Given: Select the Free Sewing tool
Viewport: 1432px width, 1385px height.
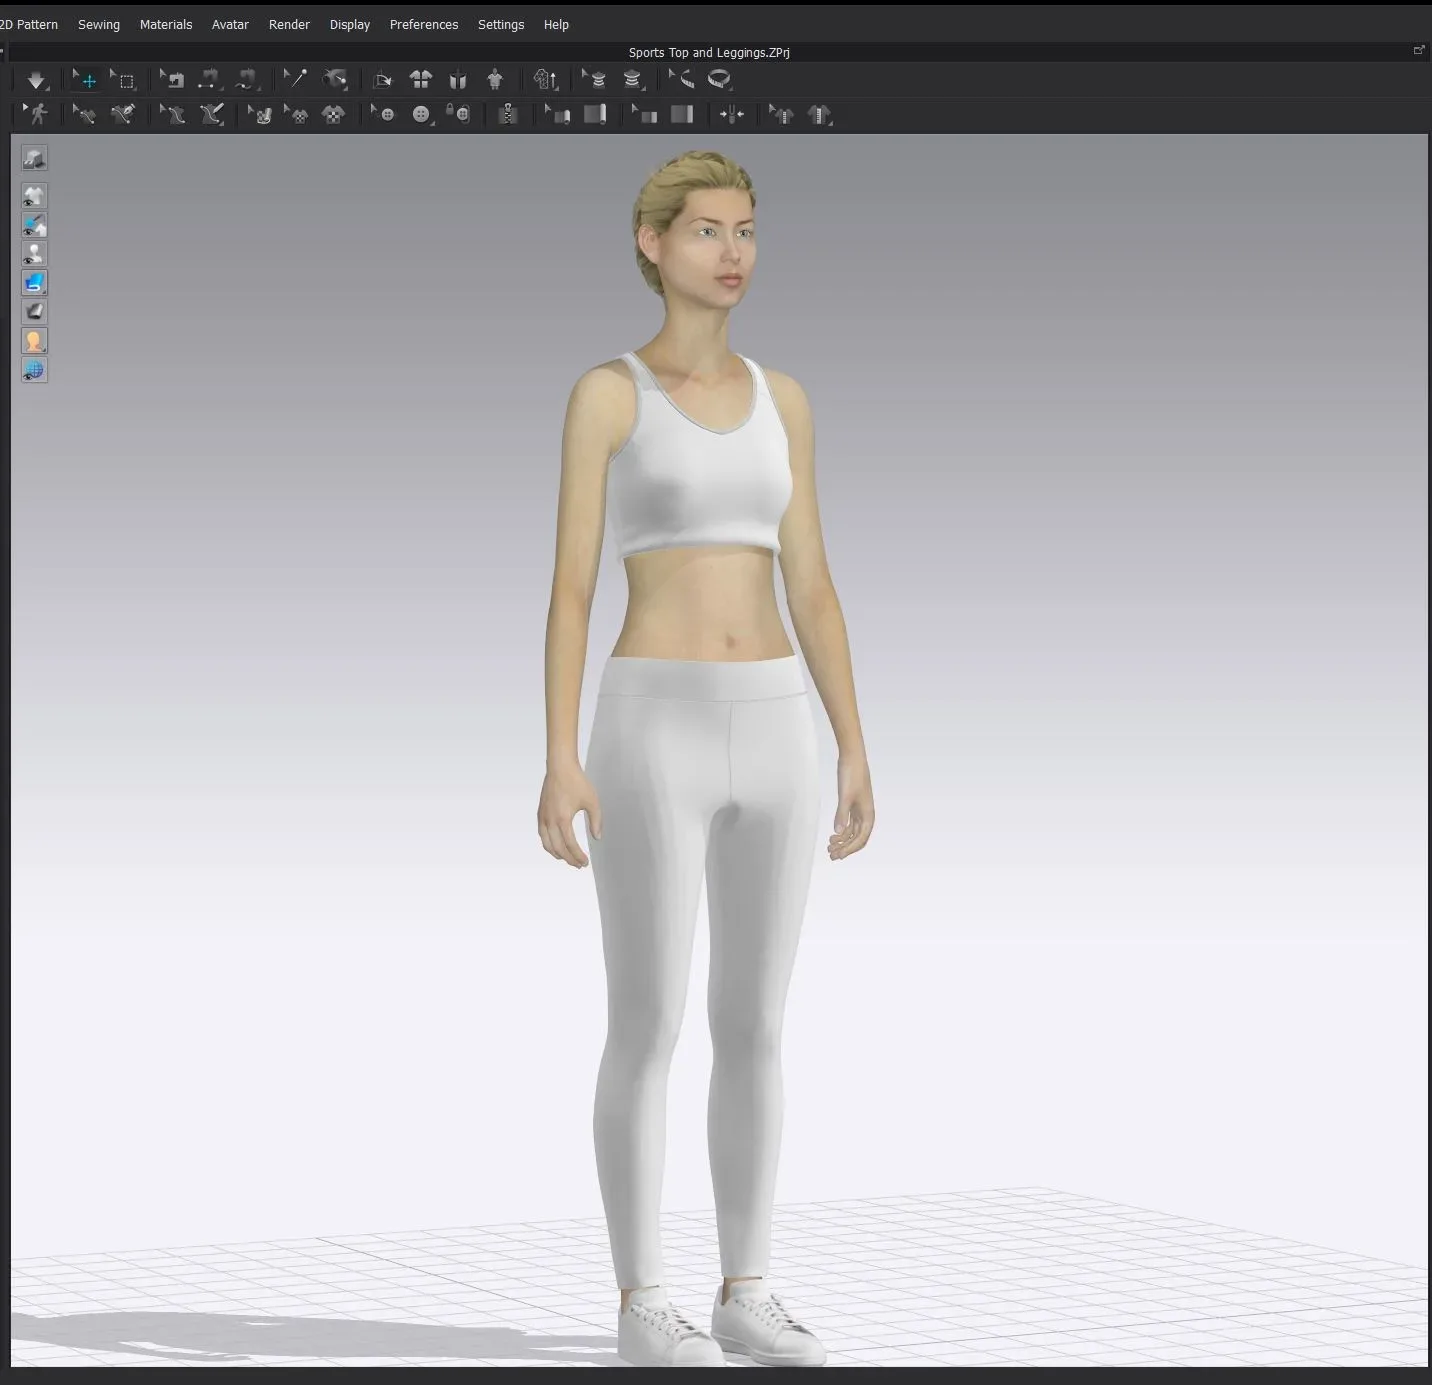Looking at the screenshot, I should (247, 80).
